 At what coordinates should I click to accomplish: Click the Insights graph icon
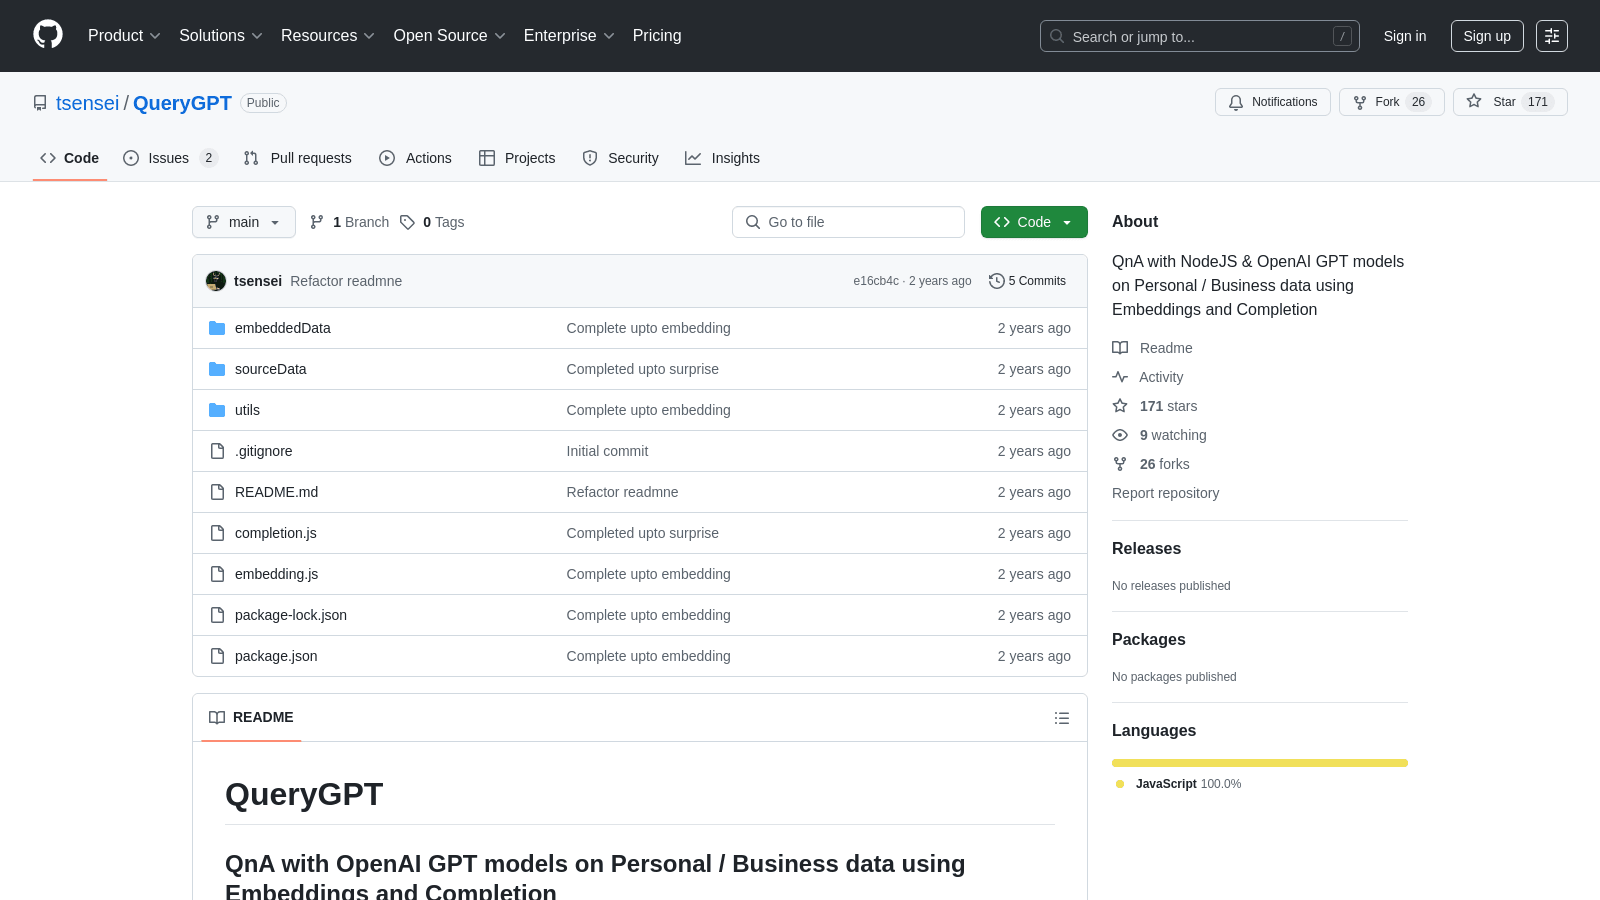coord(693,158)
